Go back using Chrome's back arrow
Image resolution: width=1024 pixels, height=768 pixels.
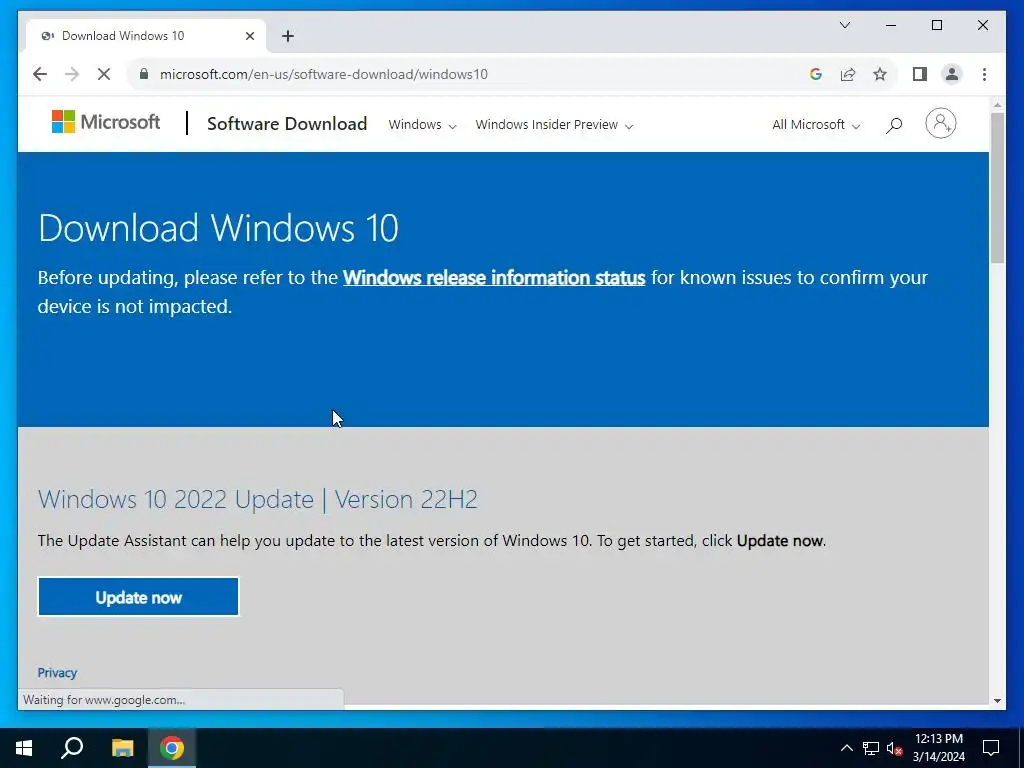point(40,74)
